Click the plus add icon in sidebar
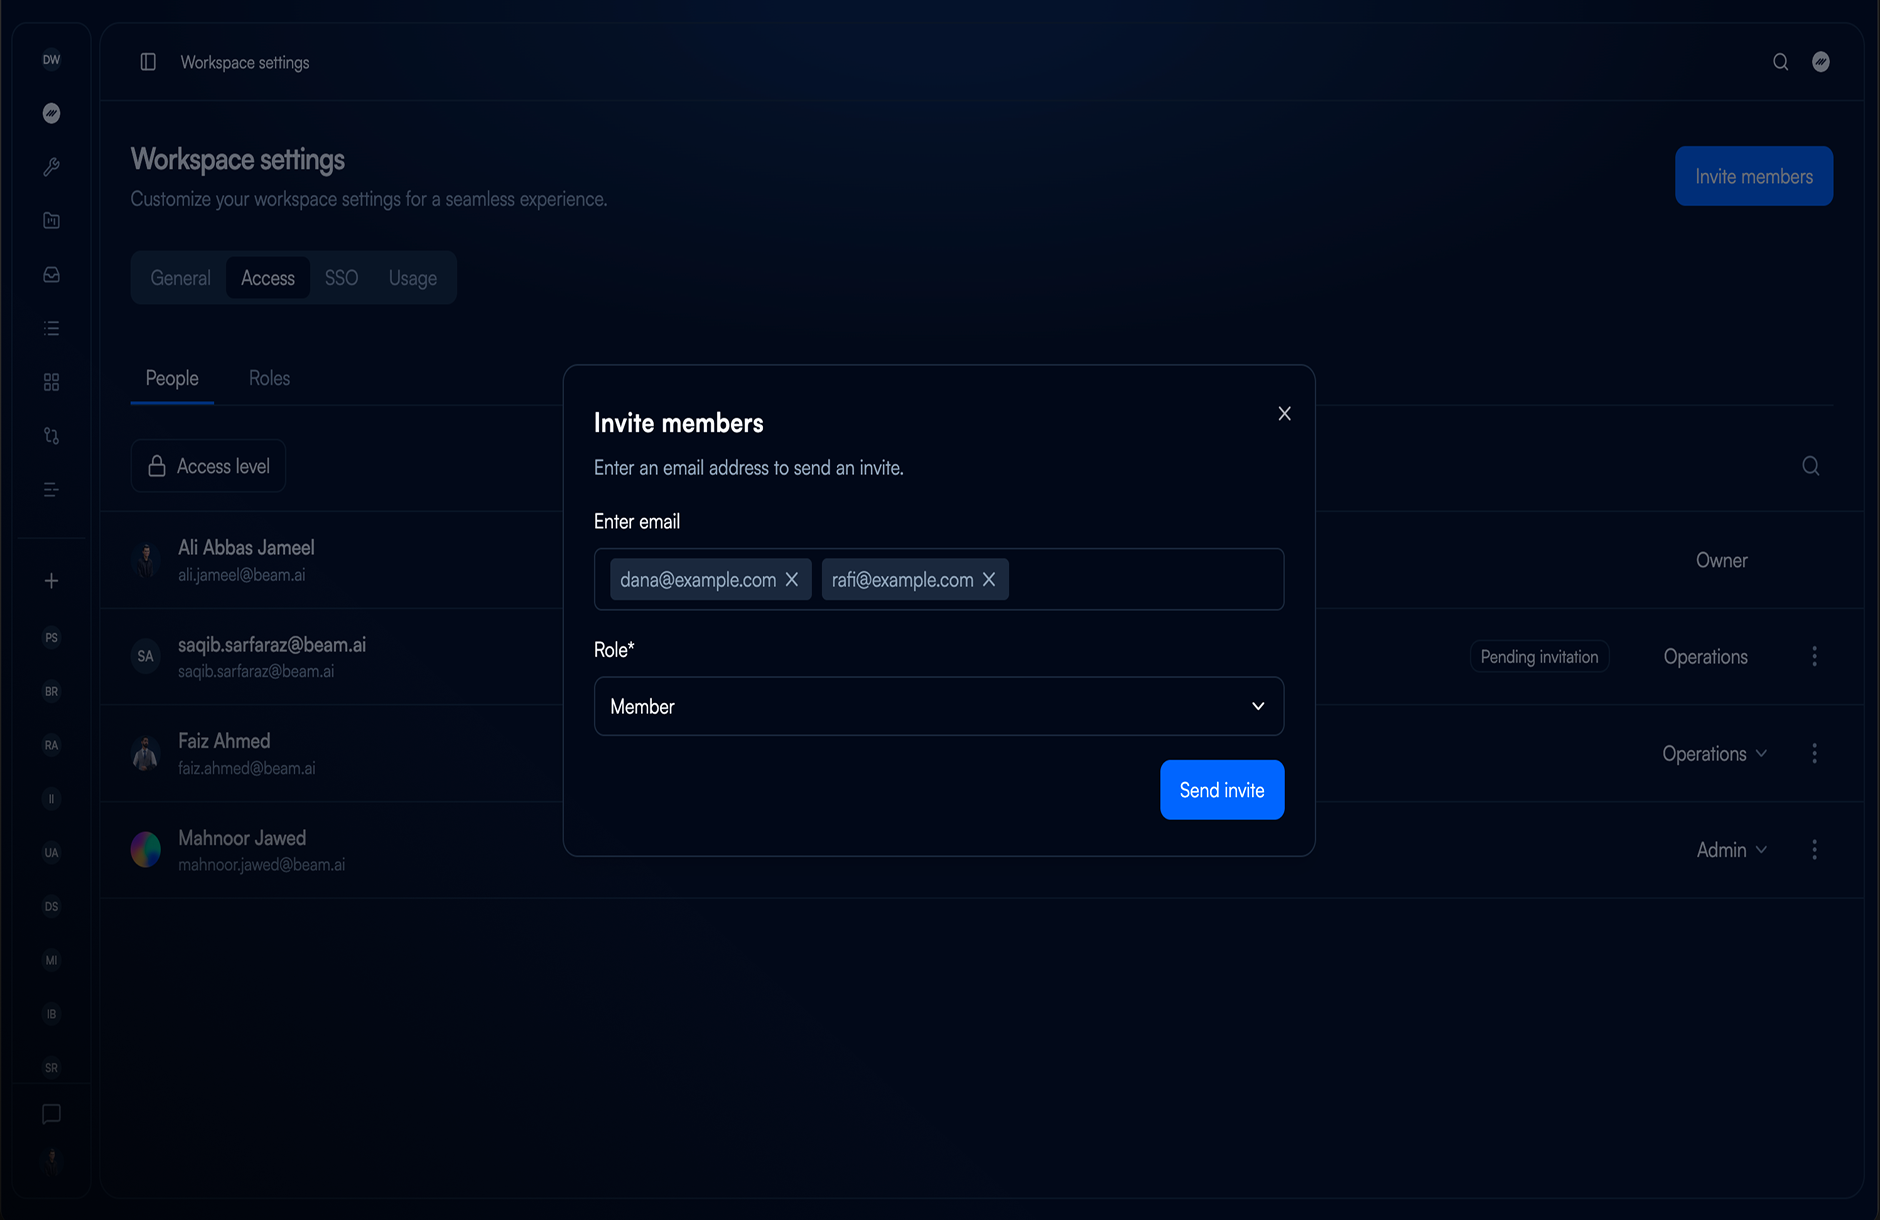The width and height of the screenshot is (1880, 1220). pos(51,581)
